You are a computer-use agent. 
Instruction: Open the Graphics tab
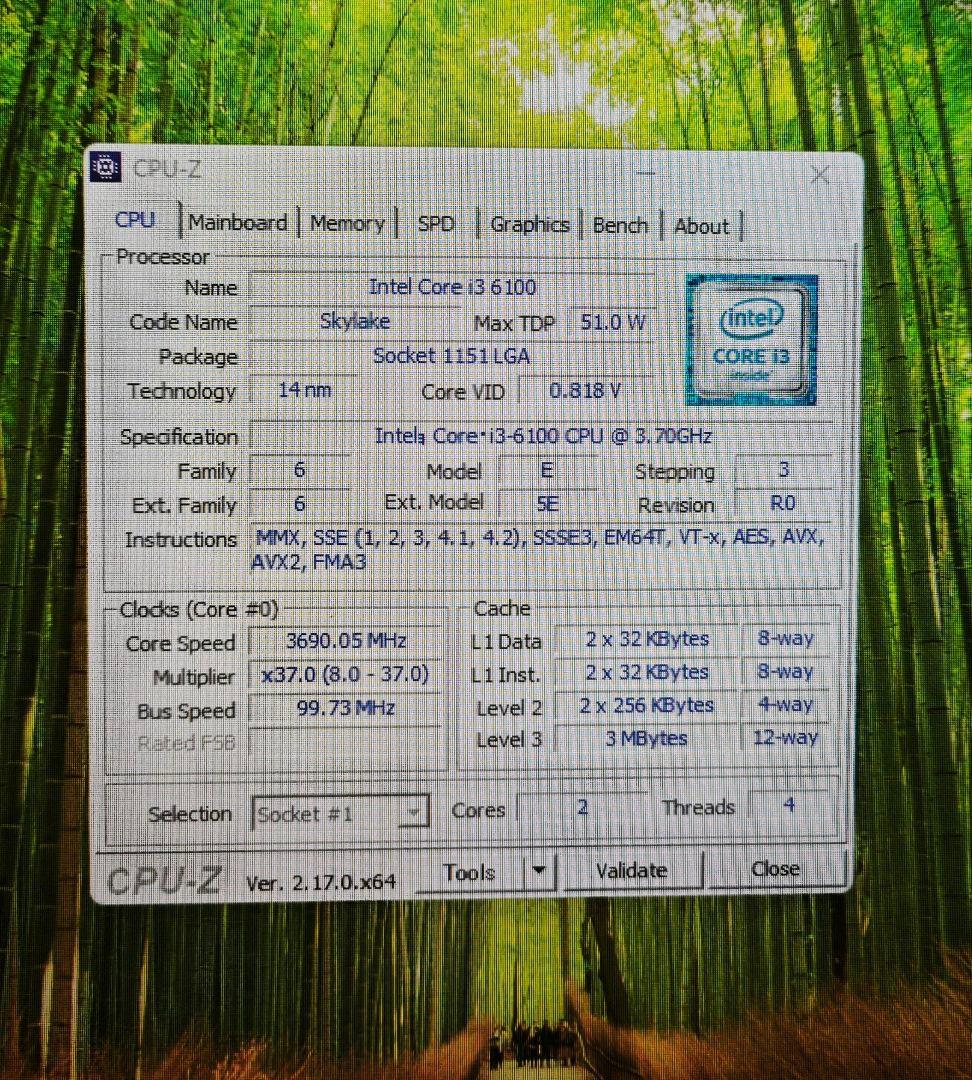pyautogui.click(x=529, y=225)
